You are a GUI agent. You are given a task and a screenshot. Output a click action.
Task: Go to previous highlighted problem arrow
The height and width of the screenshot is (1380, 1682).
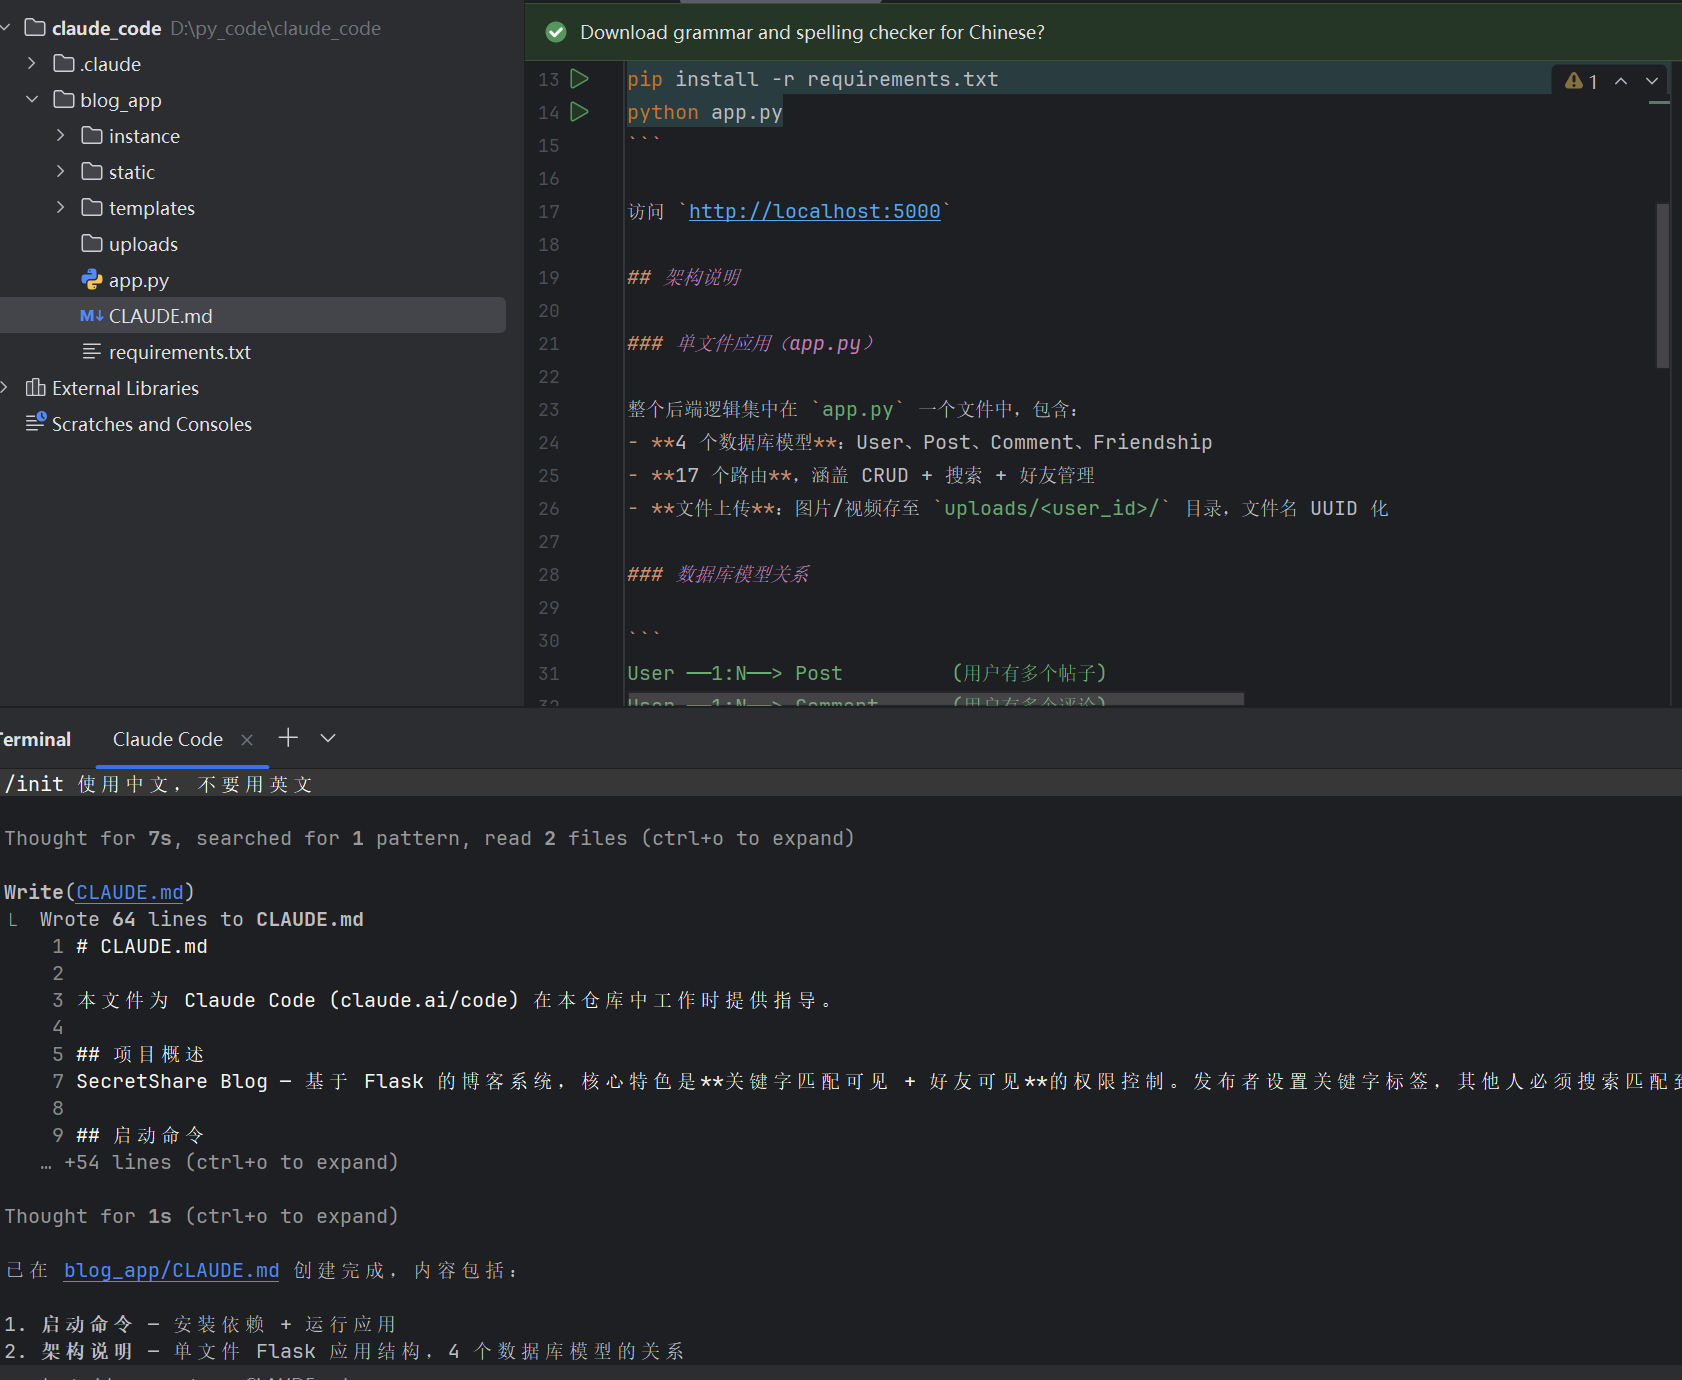[x=1621, y=81]
